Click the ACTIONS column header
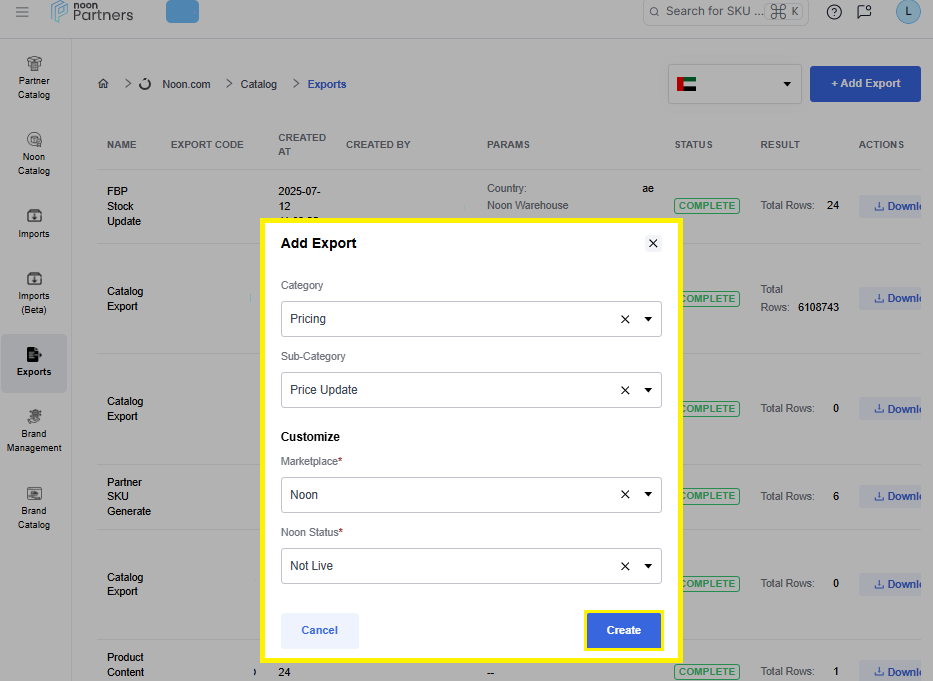 [x=881, y=145]
